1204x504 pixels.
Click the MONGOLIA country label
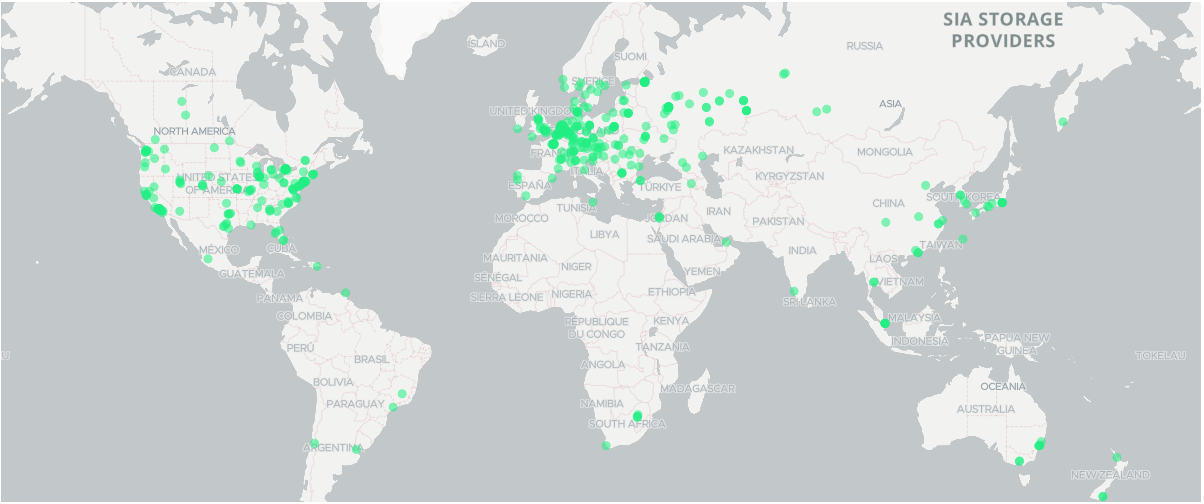point(884,152)
